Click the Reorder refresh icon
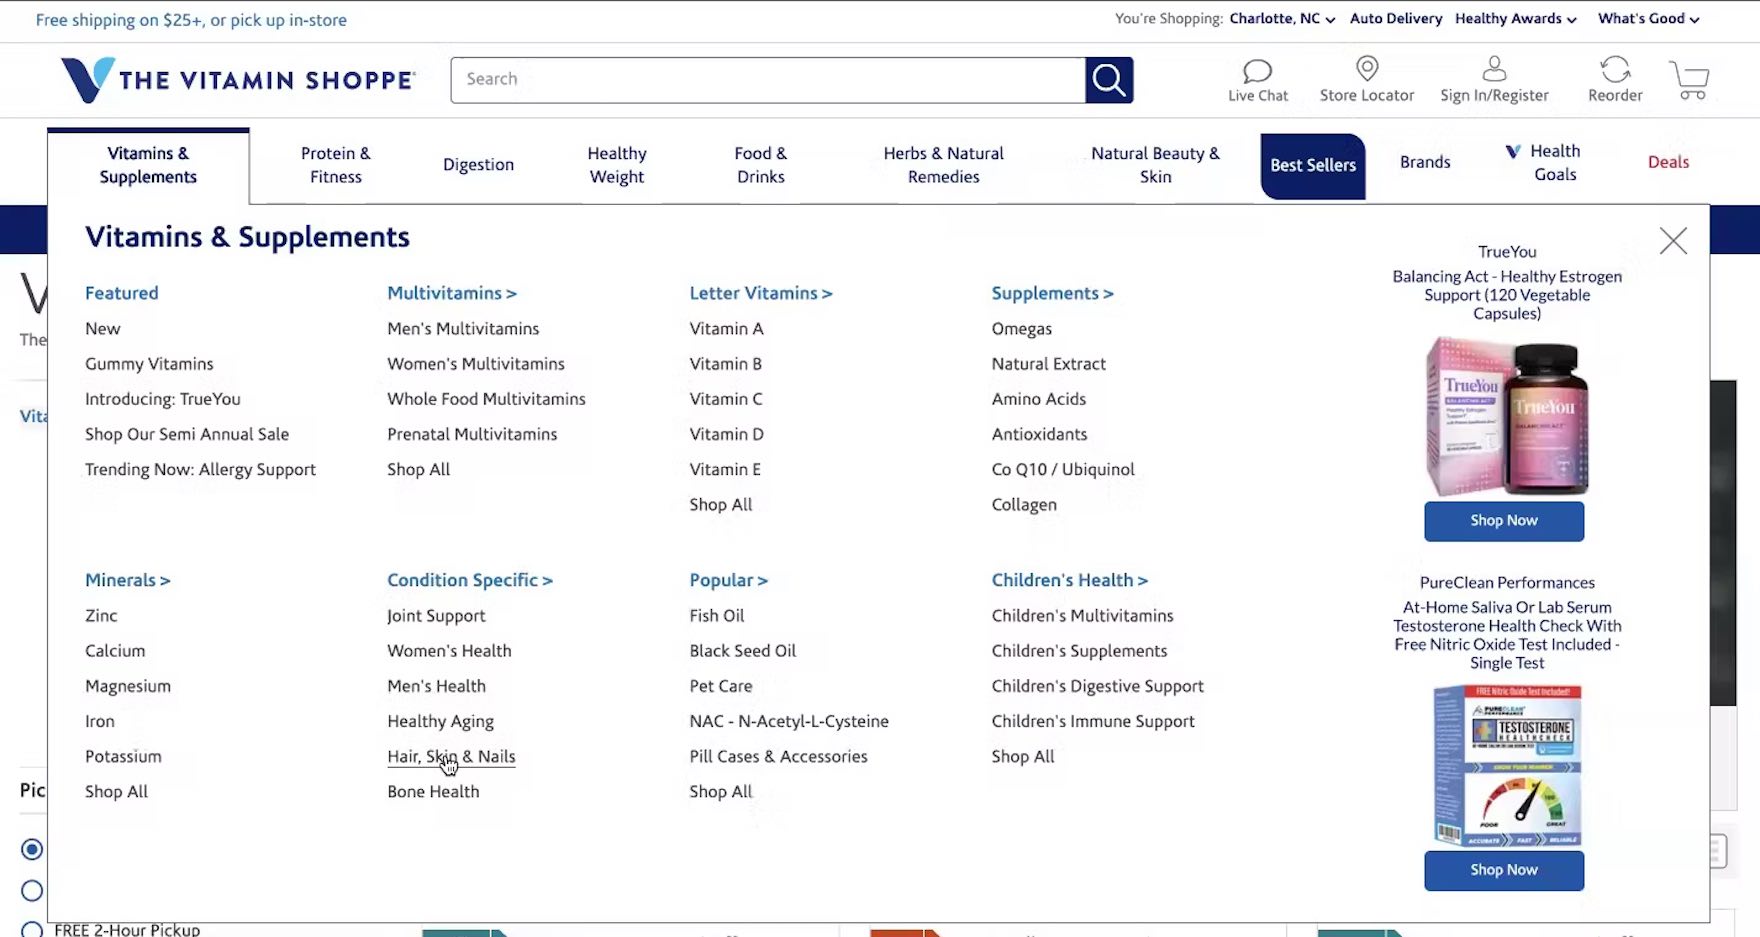1760x937 pixels. click(x=1615, y=69)
